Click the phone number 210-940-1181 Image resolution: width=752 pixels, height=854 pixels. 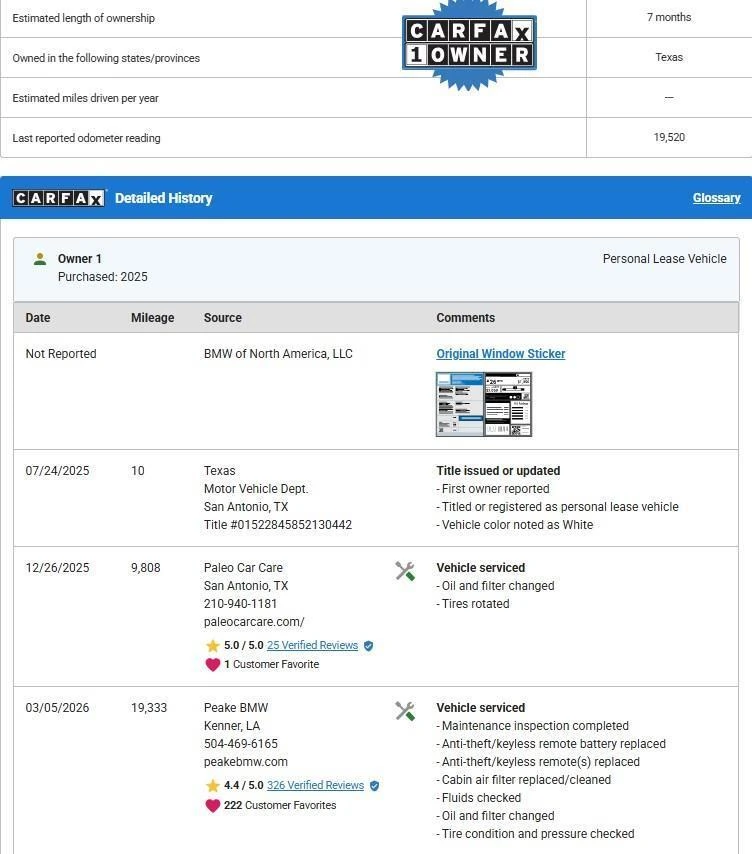click(240, 603)
